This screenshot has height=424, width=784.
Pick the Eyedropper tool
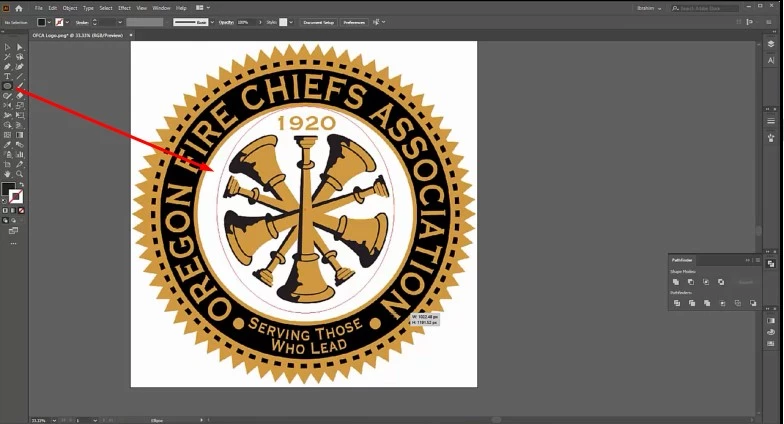click(x=7, y=144)
